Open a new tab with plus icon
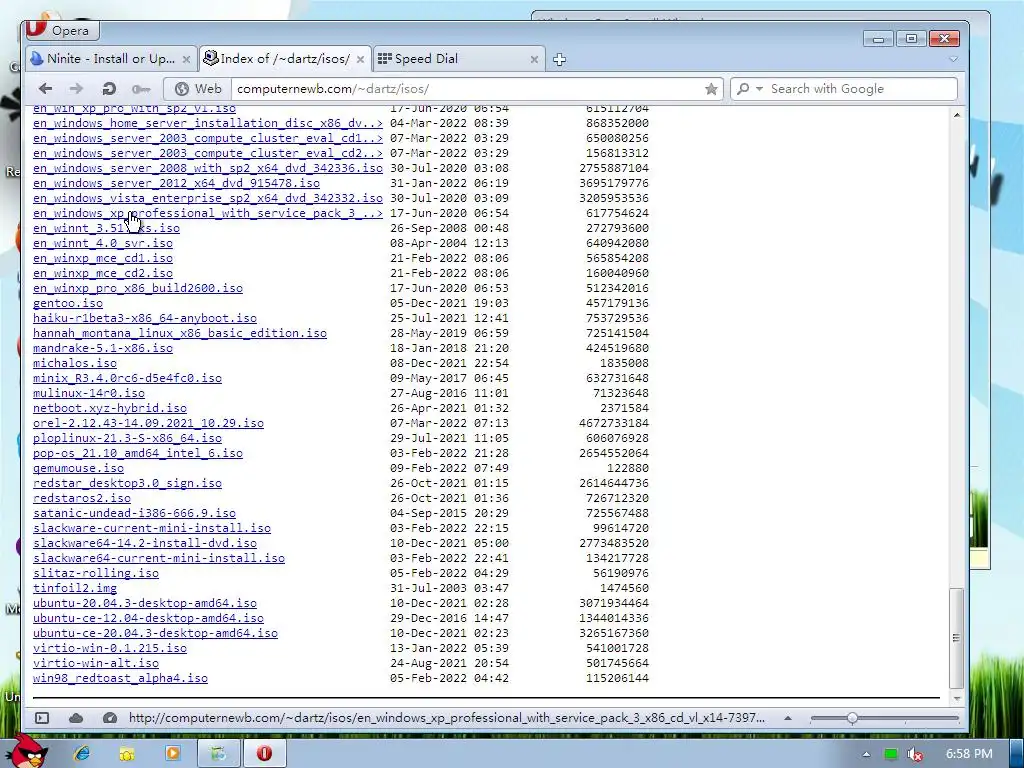Screen dimensions: 1024x768 559,59
